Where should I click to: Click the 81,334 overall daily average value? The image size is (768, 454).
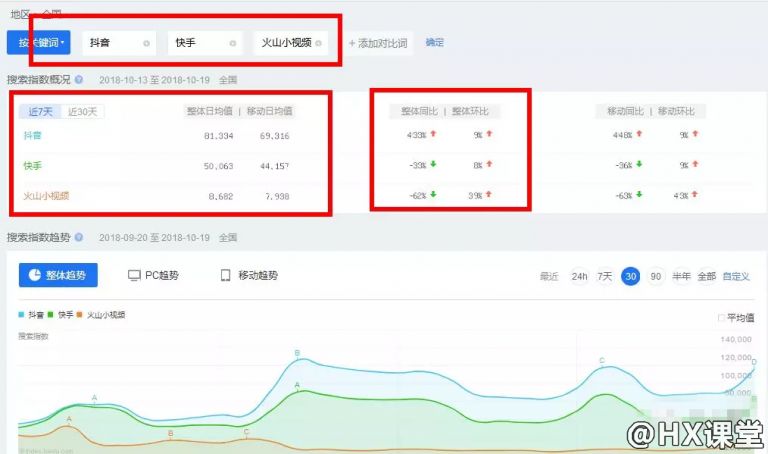[218, 136]
